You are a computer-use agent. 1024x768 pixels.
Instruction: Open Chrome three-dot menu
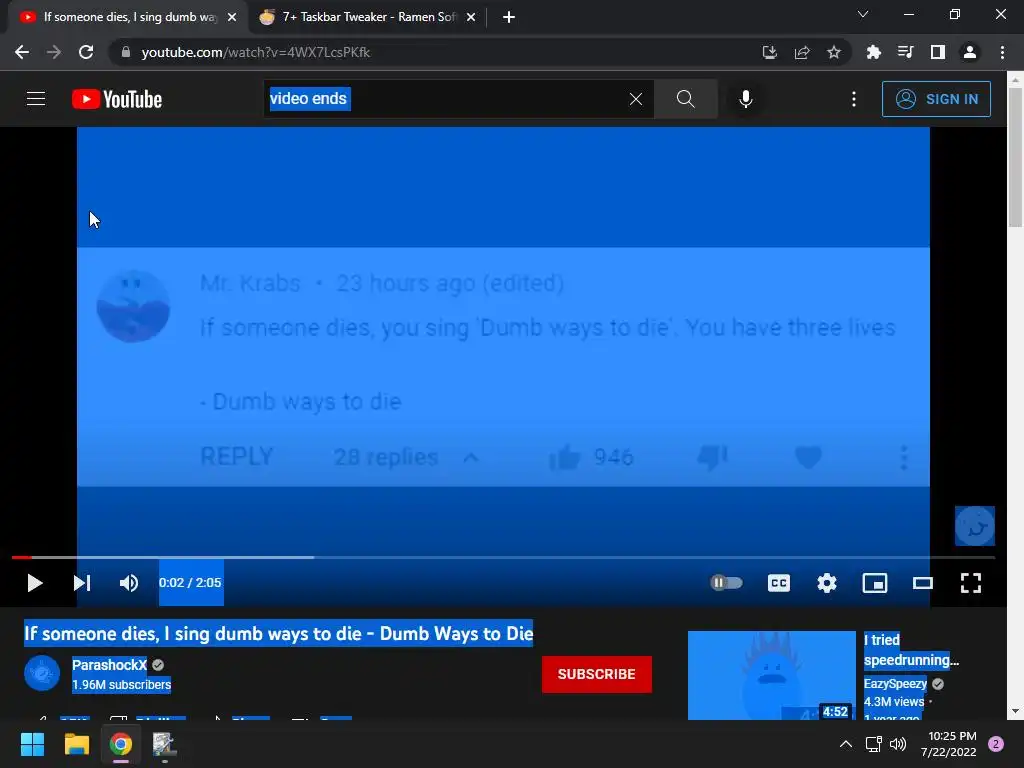[x=1002, y=52]
